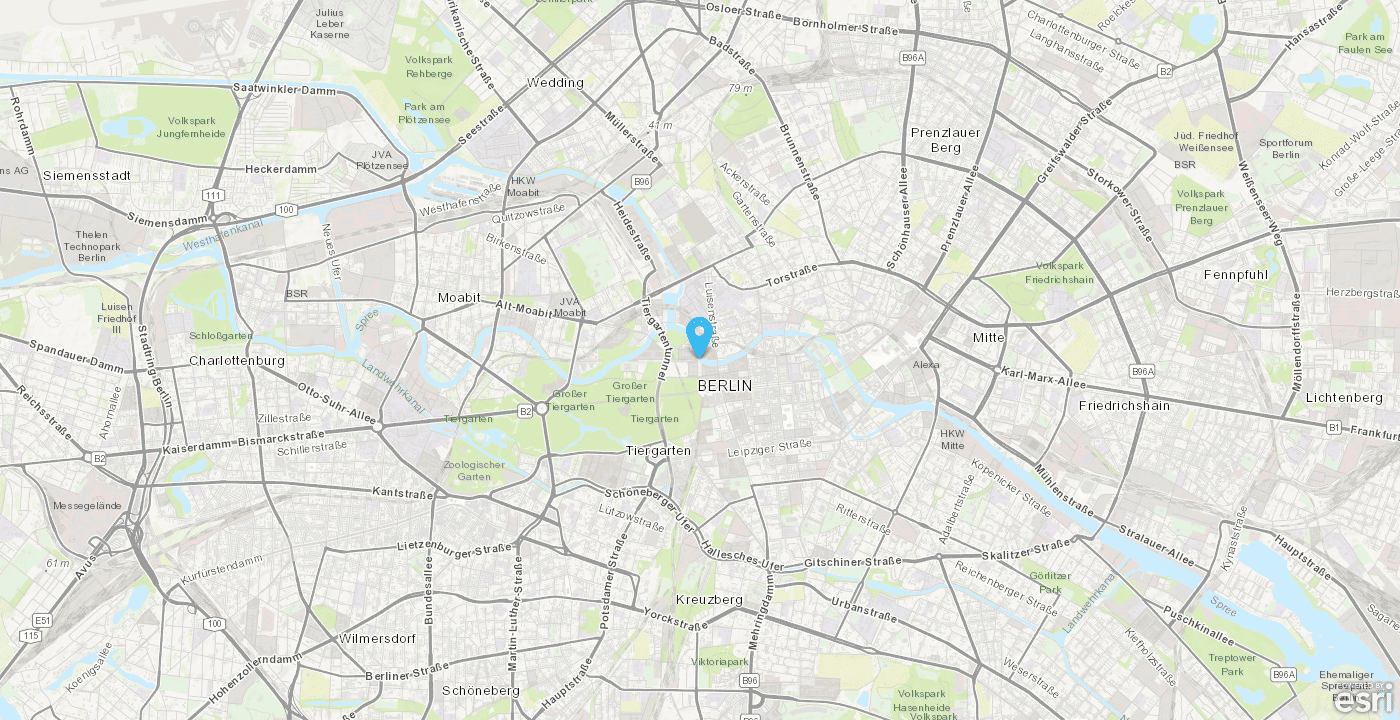
Task: Select the Kreuzberg district label
Action: tap(709, 599)
